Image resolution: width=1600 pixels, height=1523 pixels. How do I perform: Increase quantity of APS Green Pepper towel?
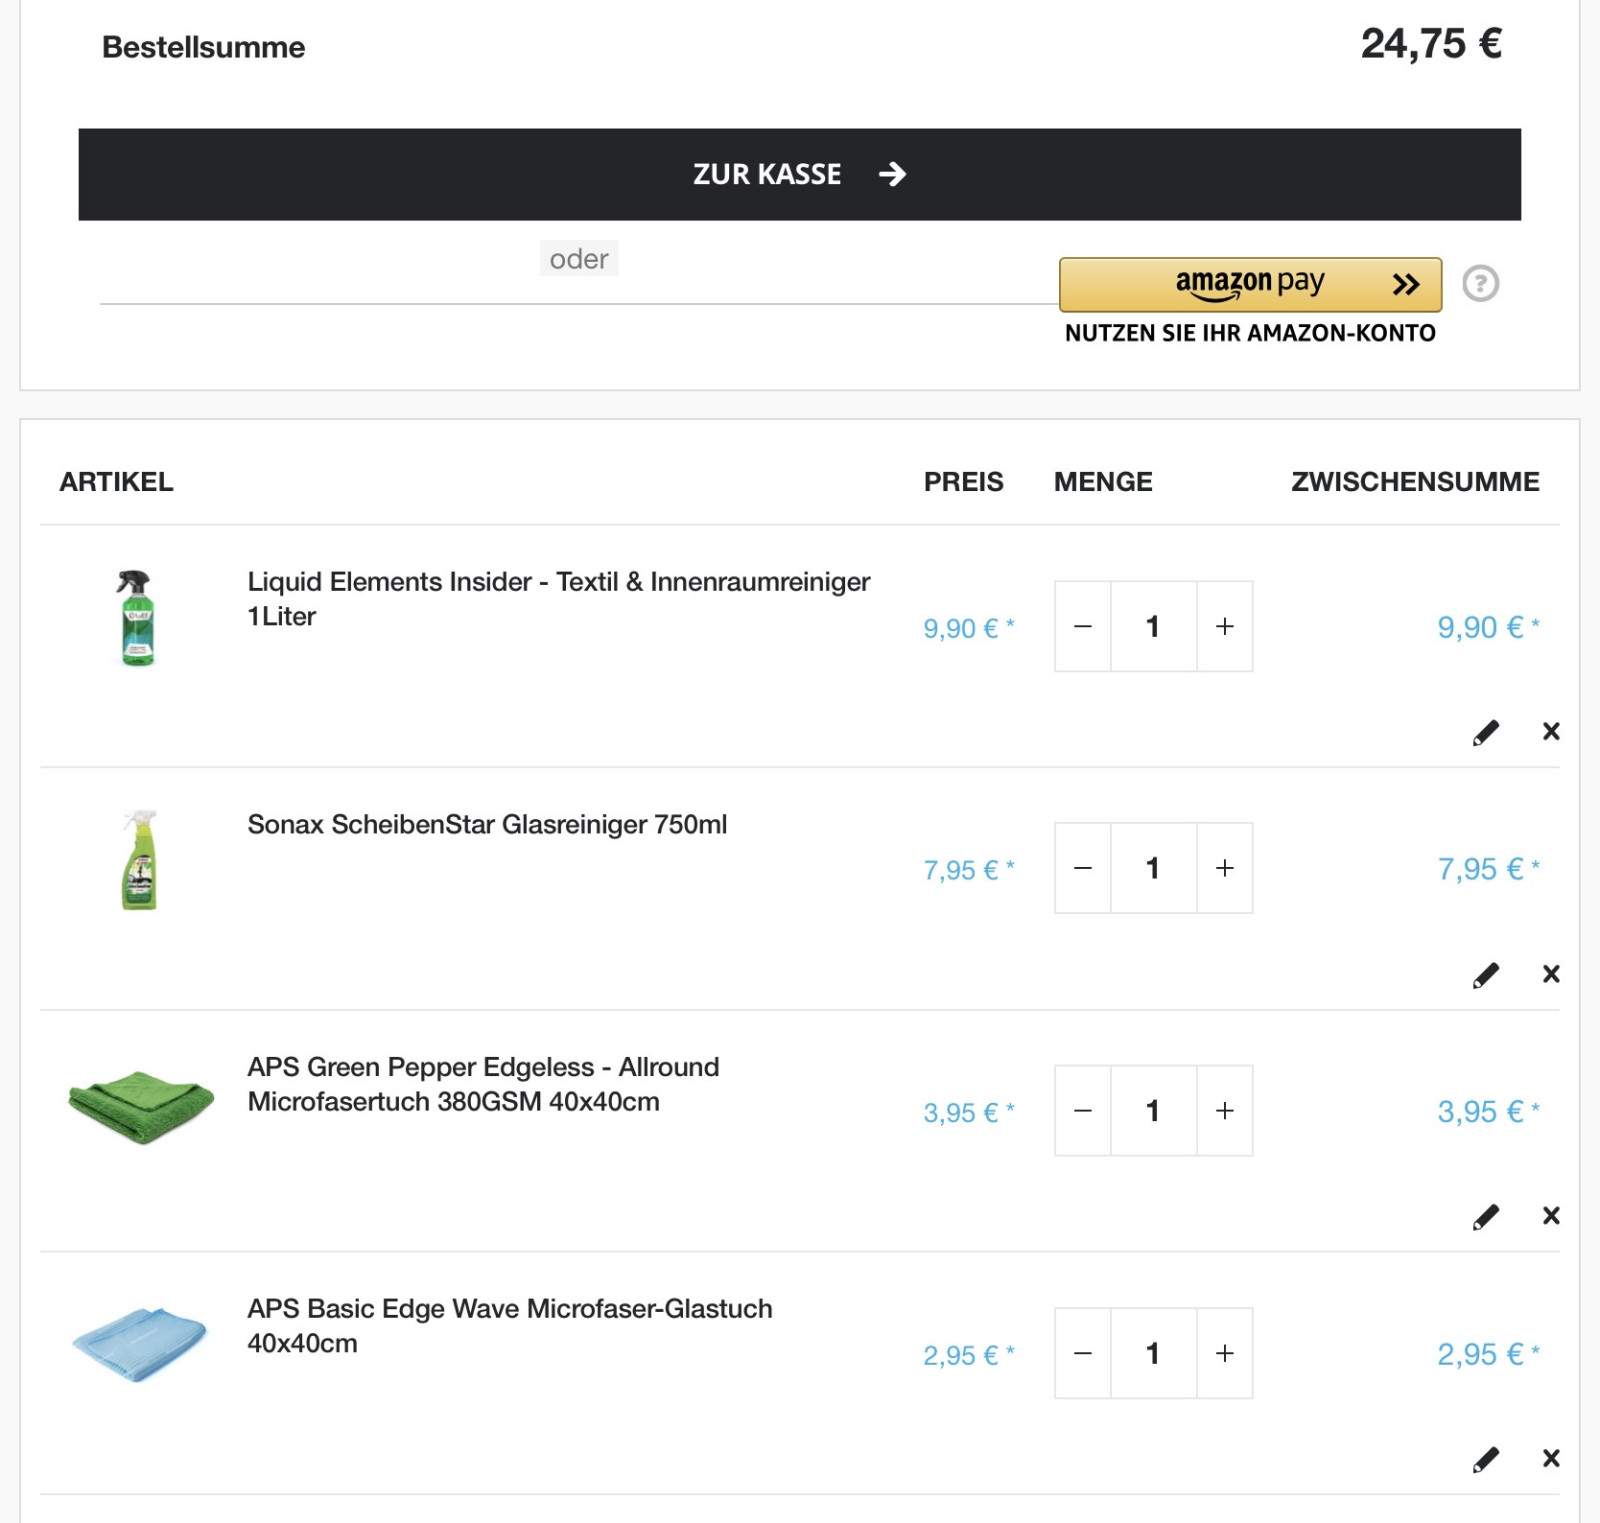click(1225, 1110)
